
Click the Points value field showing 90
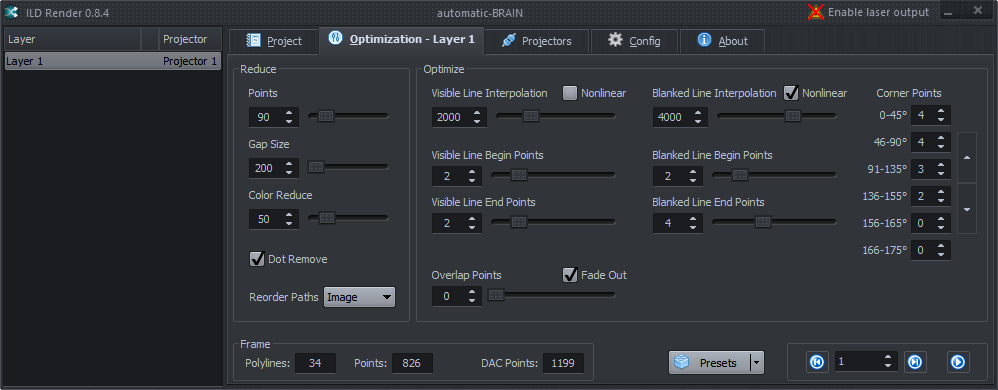point(274,117)
